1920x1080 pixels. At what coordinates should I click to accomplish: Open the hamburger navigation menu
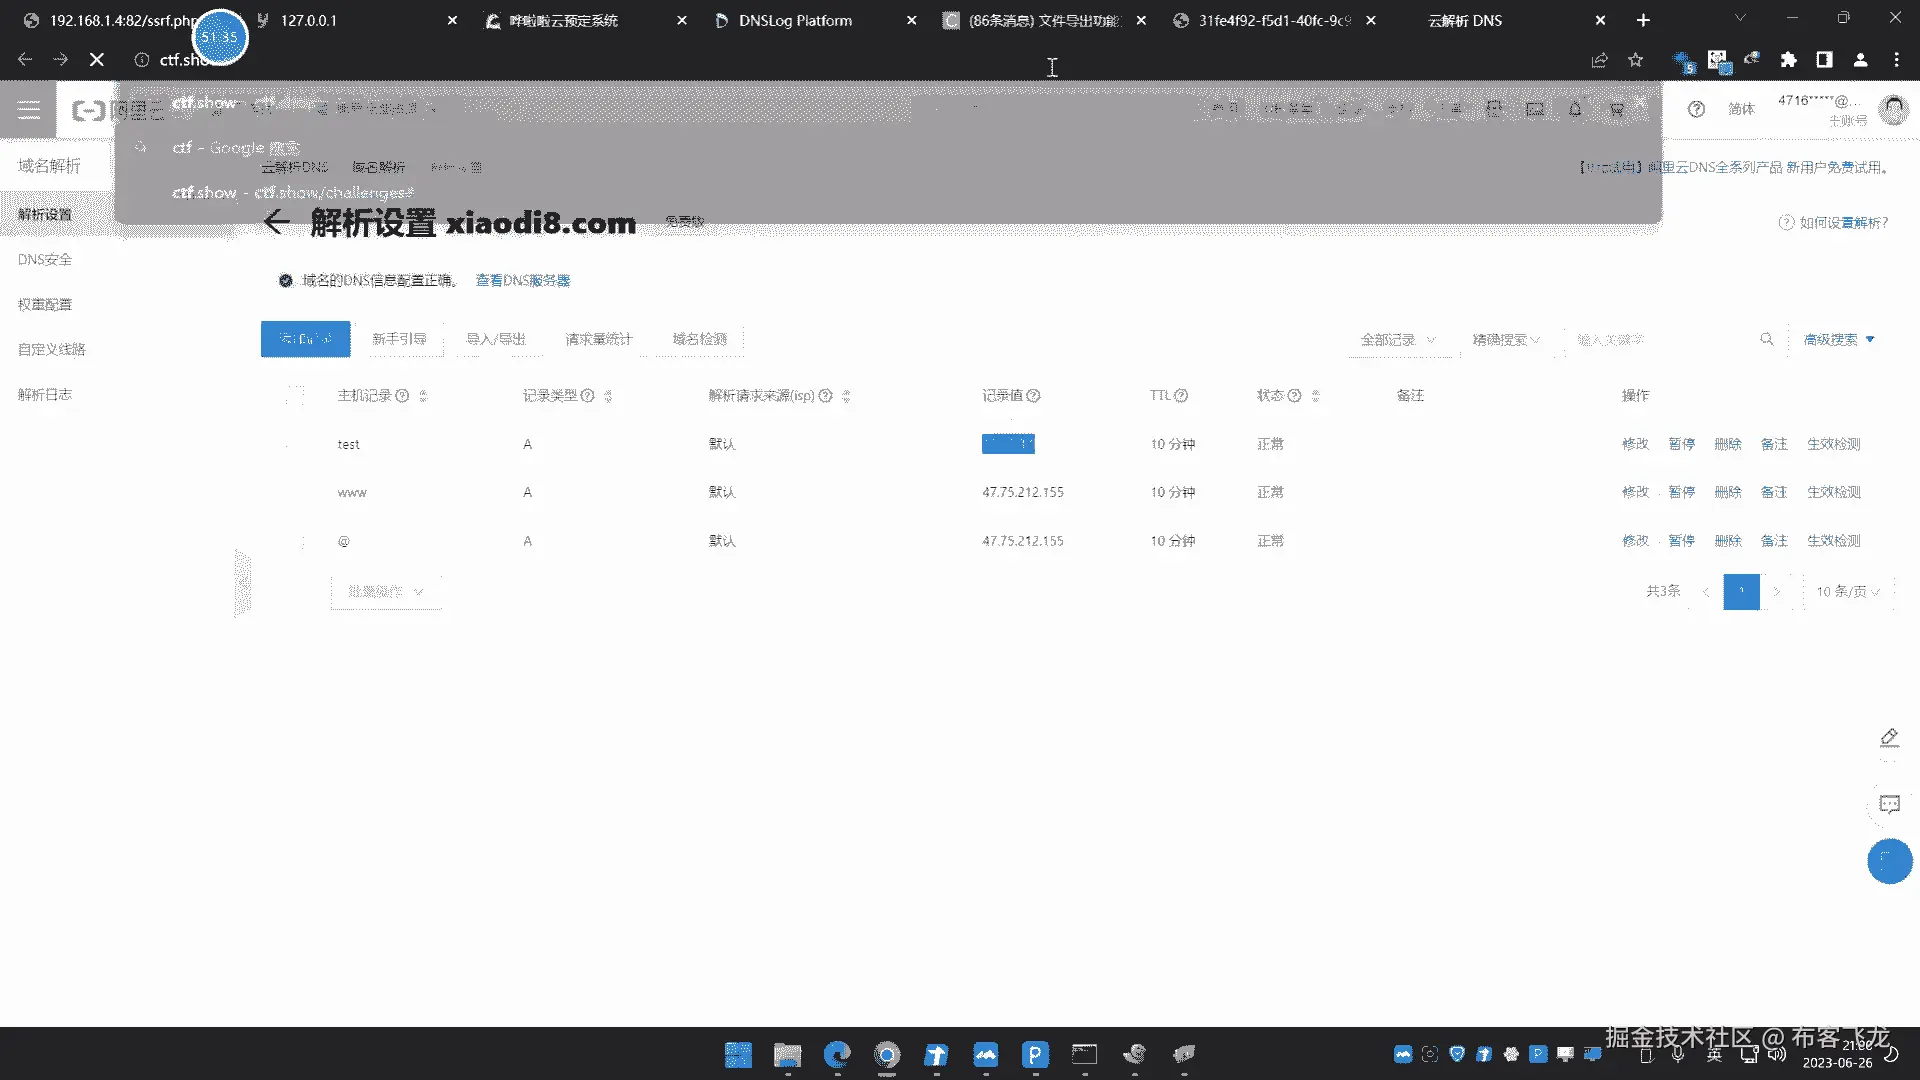coord(28,110)
